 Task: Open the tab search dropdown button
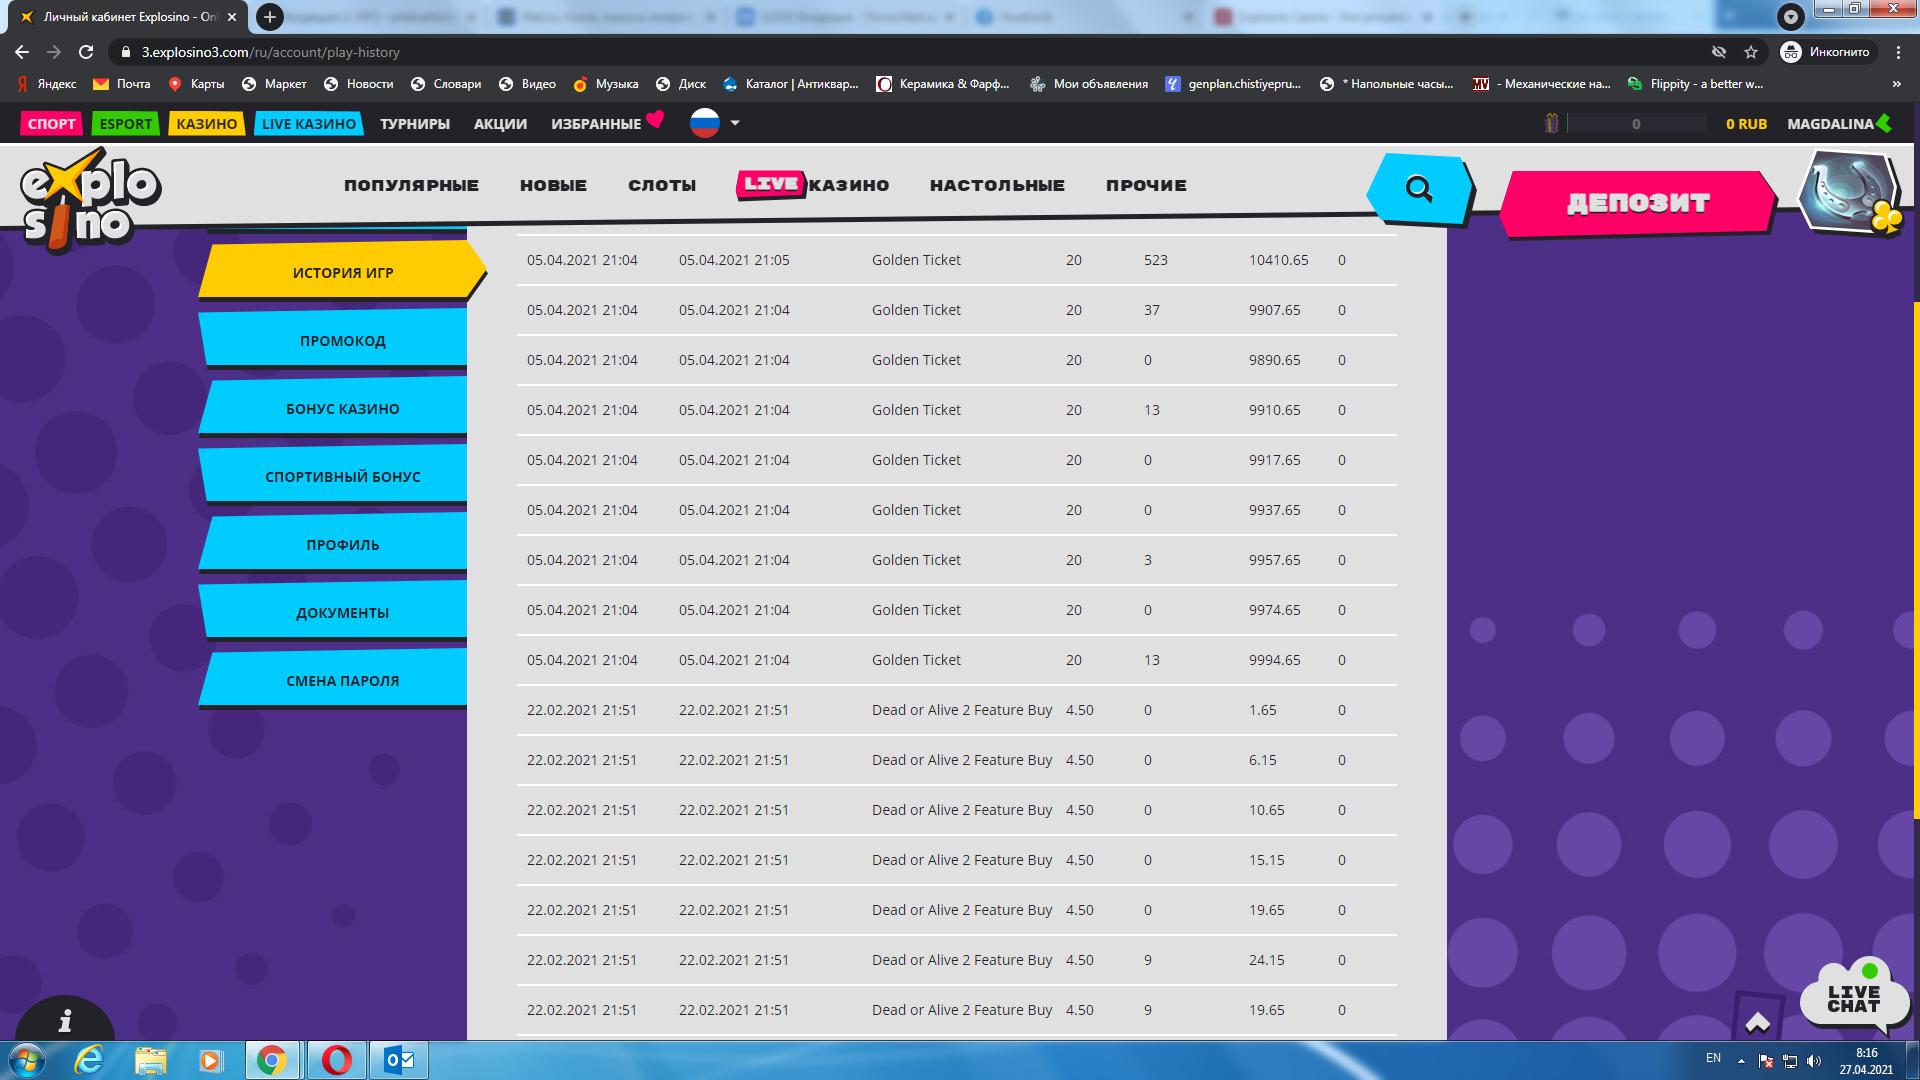click(x=1791, y=16)
